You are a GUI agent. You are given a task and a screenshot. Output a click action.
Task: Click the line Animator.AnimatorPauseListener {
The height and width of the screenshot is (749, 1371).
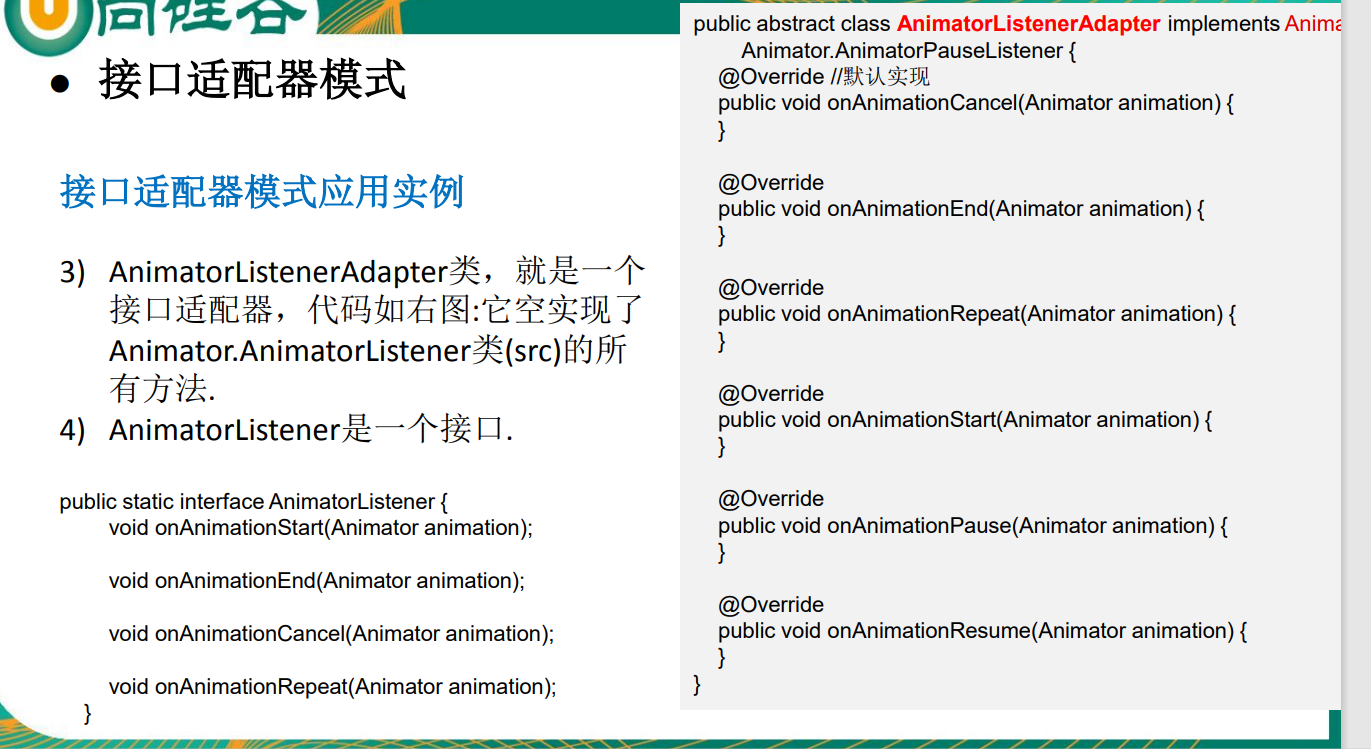909,51
